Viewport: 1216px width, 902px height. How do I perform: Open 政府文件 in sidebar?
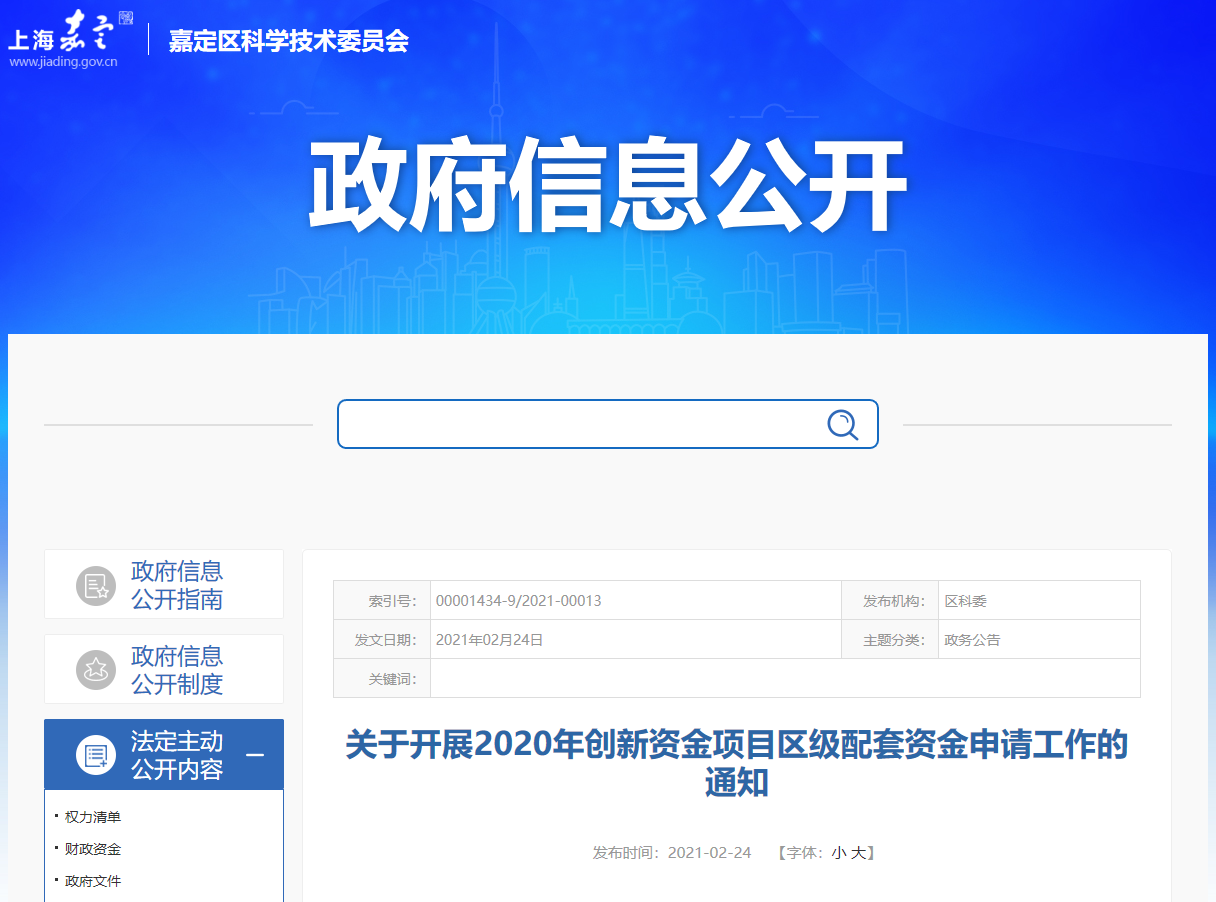[x=93, y=881]
